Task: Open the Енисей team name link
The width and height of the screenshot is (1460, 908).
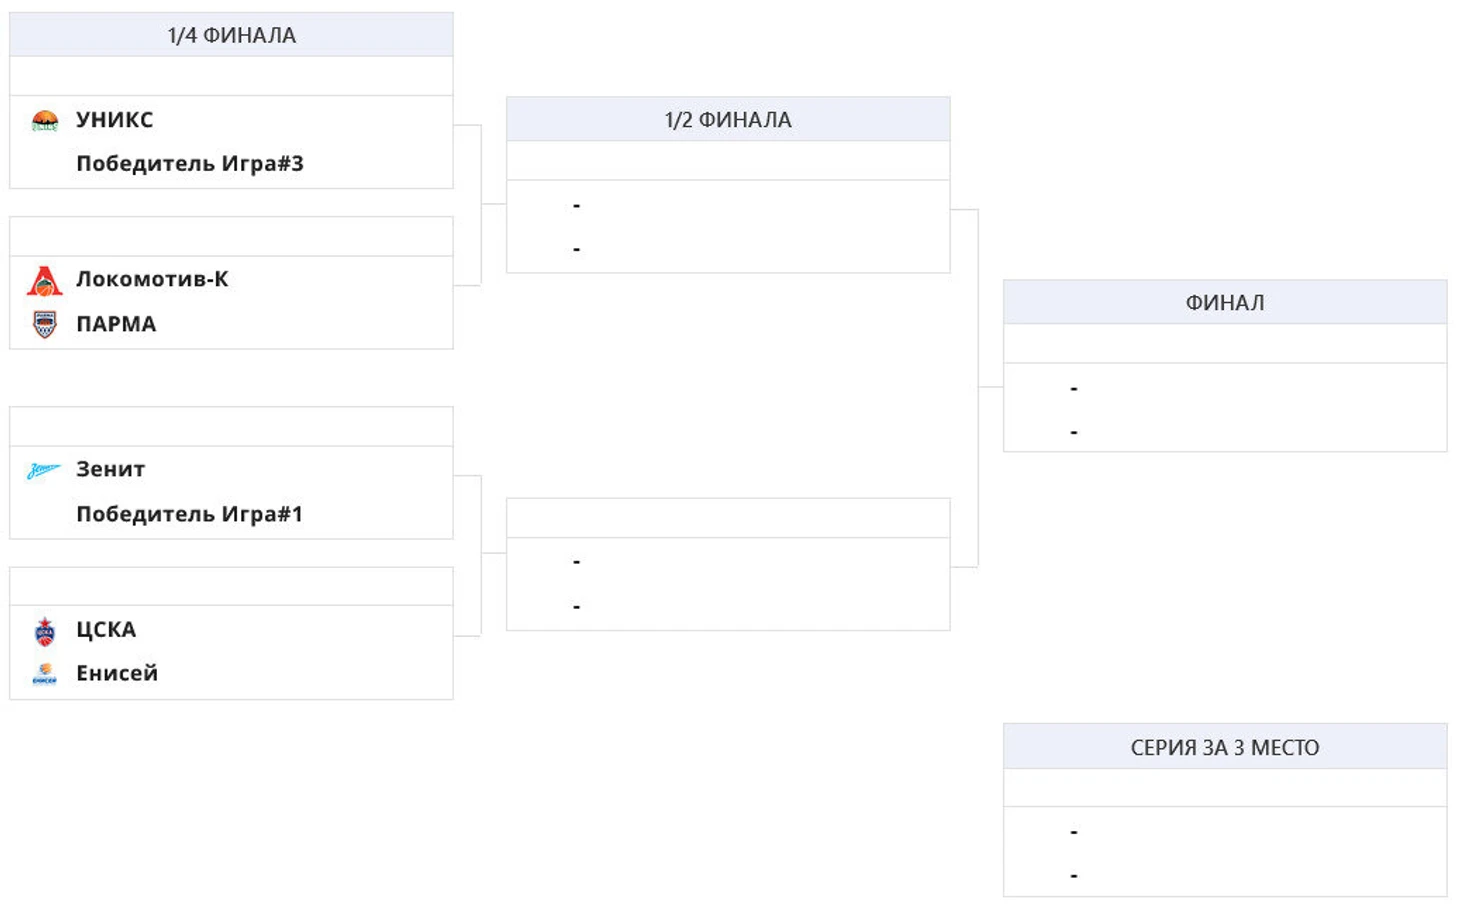Action: [x=117, y=673]
